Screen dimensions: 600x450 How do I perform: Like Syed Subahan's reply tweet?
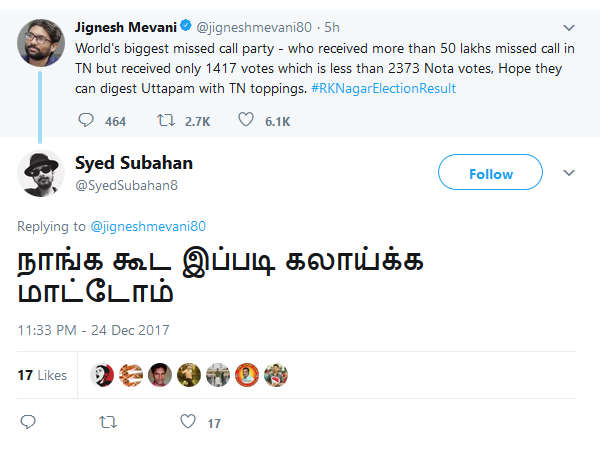(187, 423)
